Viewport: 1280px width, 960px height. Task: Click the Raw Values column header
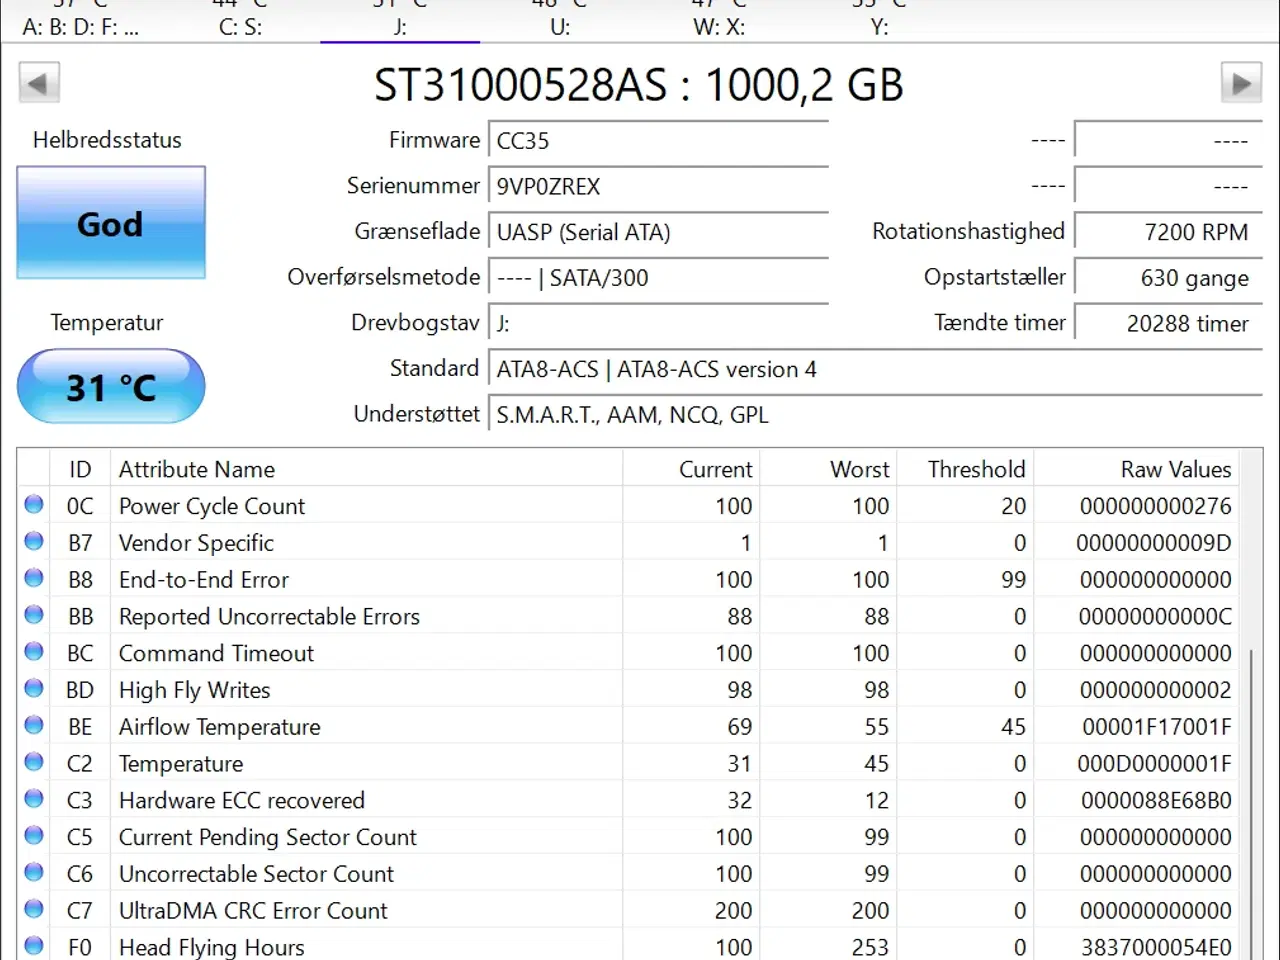point(1136,469)
